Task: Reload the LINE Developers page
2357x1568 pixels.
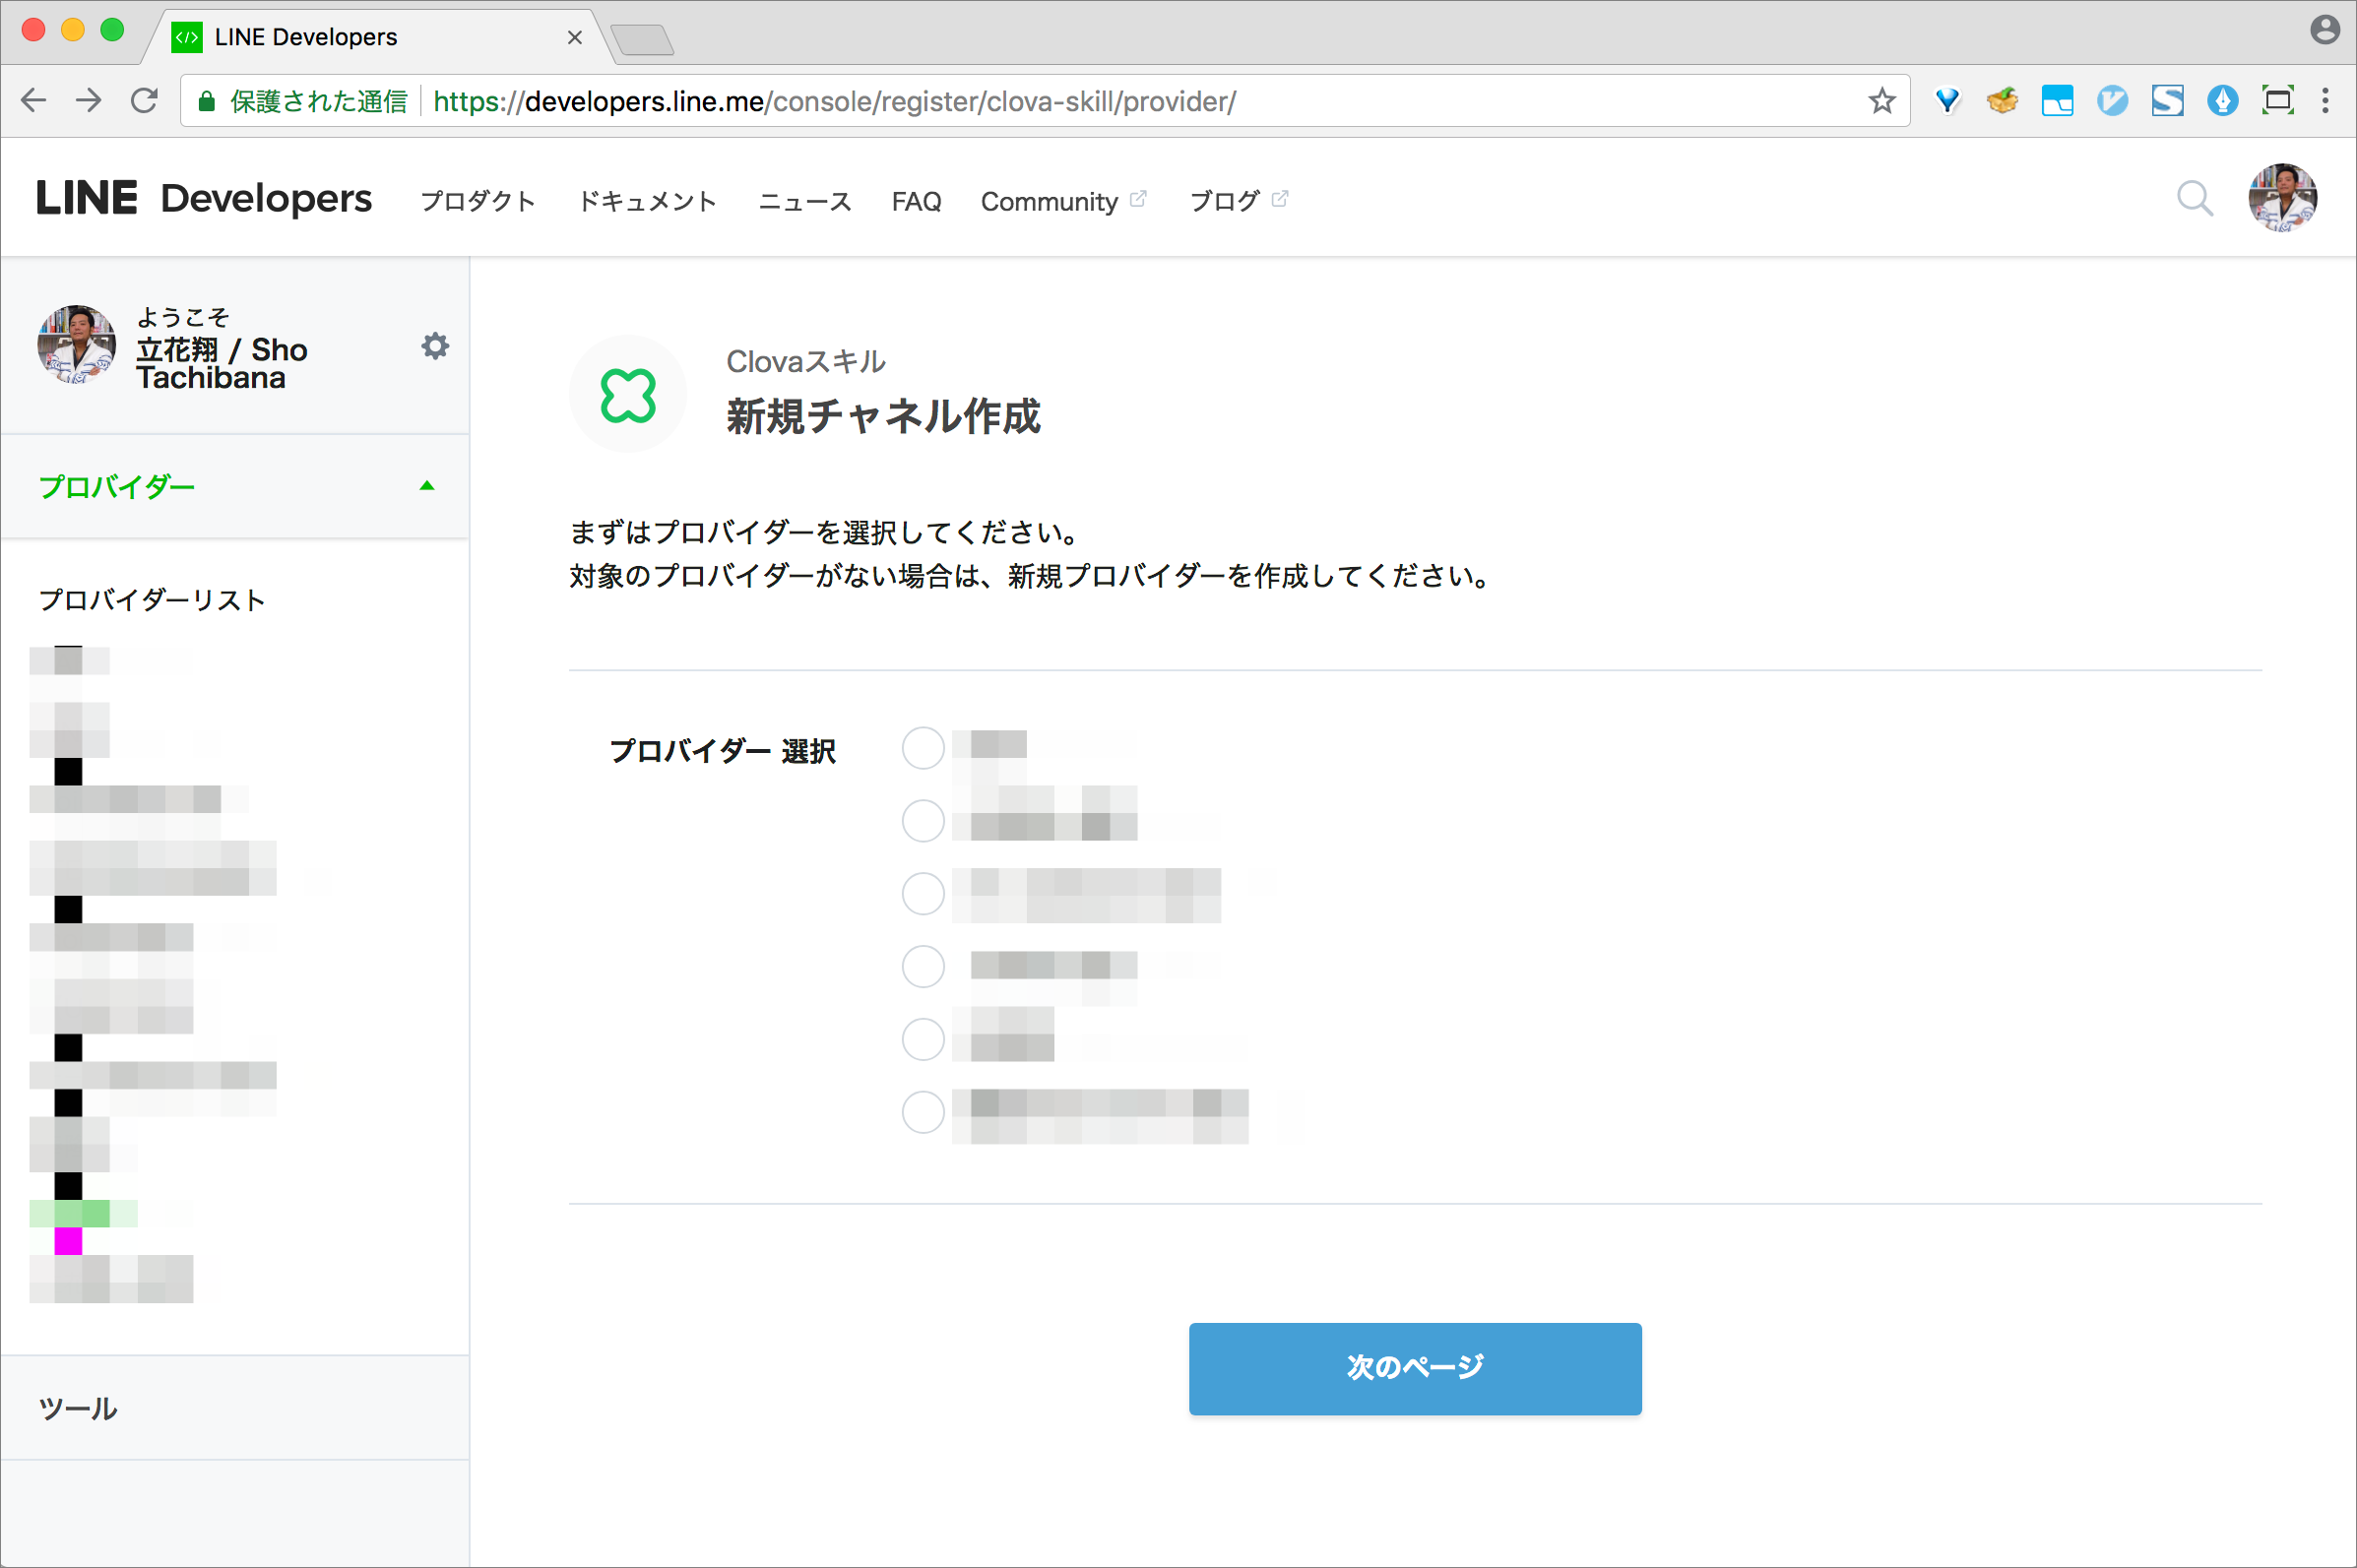Action: [x=145, y=100]
